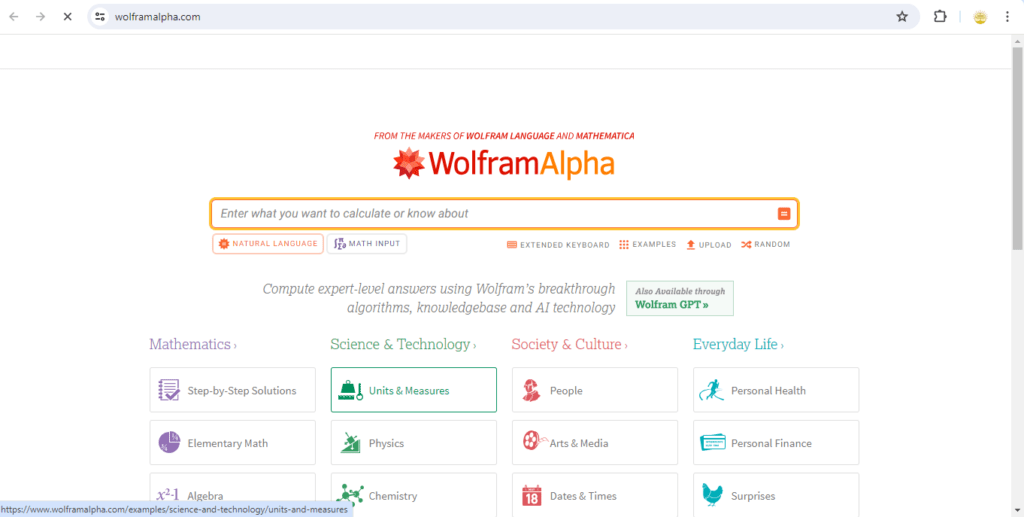Bookmark this page with the star icon
Image resolution: width=1024 pixels, height=517 pixels.
pyautogui.click(x=902, y=17)
